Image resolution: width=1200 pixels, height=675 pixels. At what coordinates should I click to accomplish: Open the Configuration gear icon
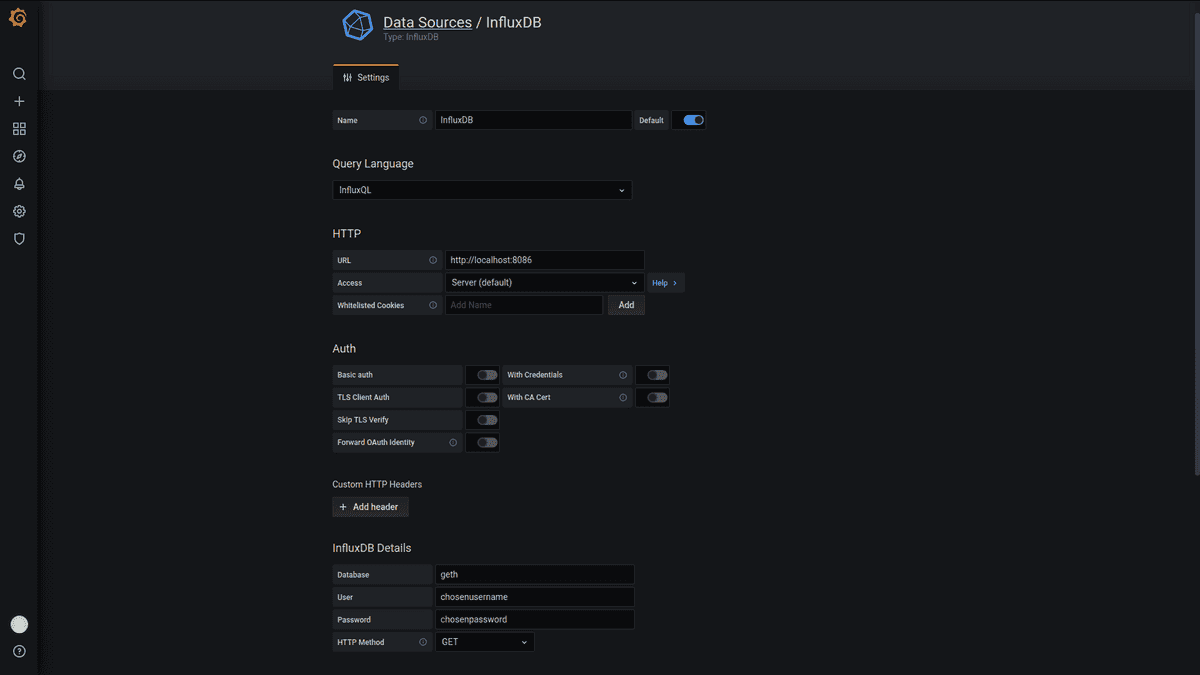[18, 211]
